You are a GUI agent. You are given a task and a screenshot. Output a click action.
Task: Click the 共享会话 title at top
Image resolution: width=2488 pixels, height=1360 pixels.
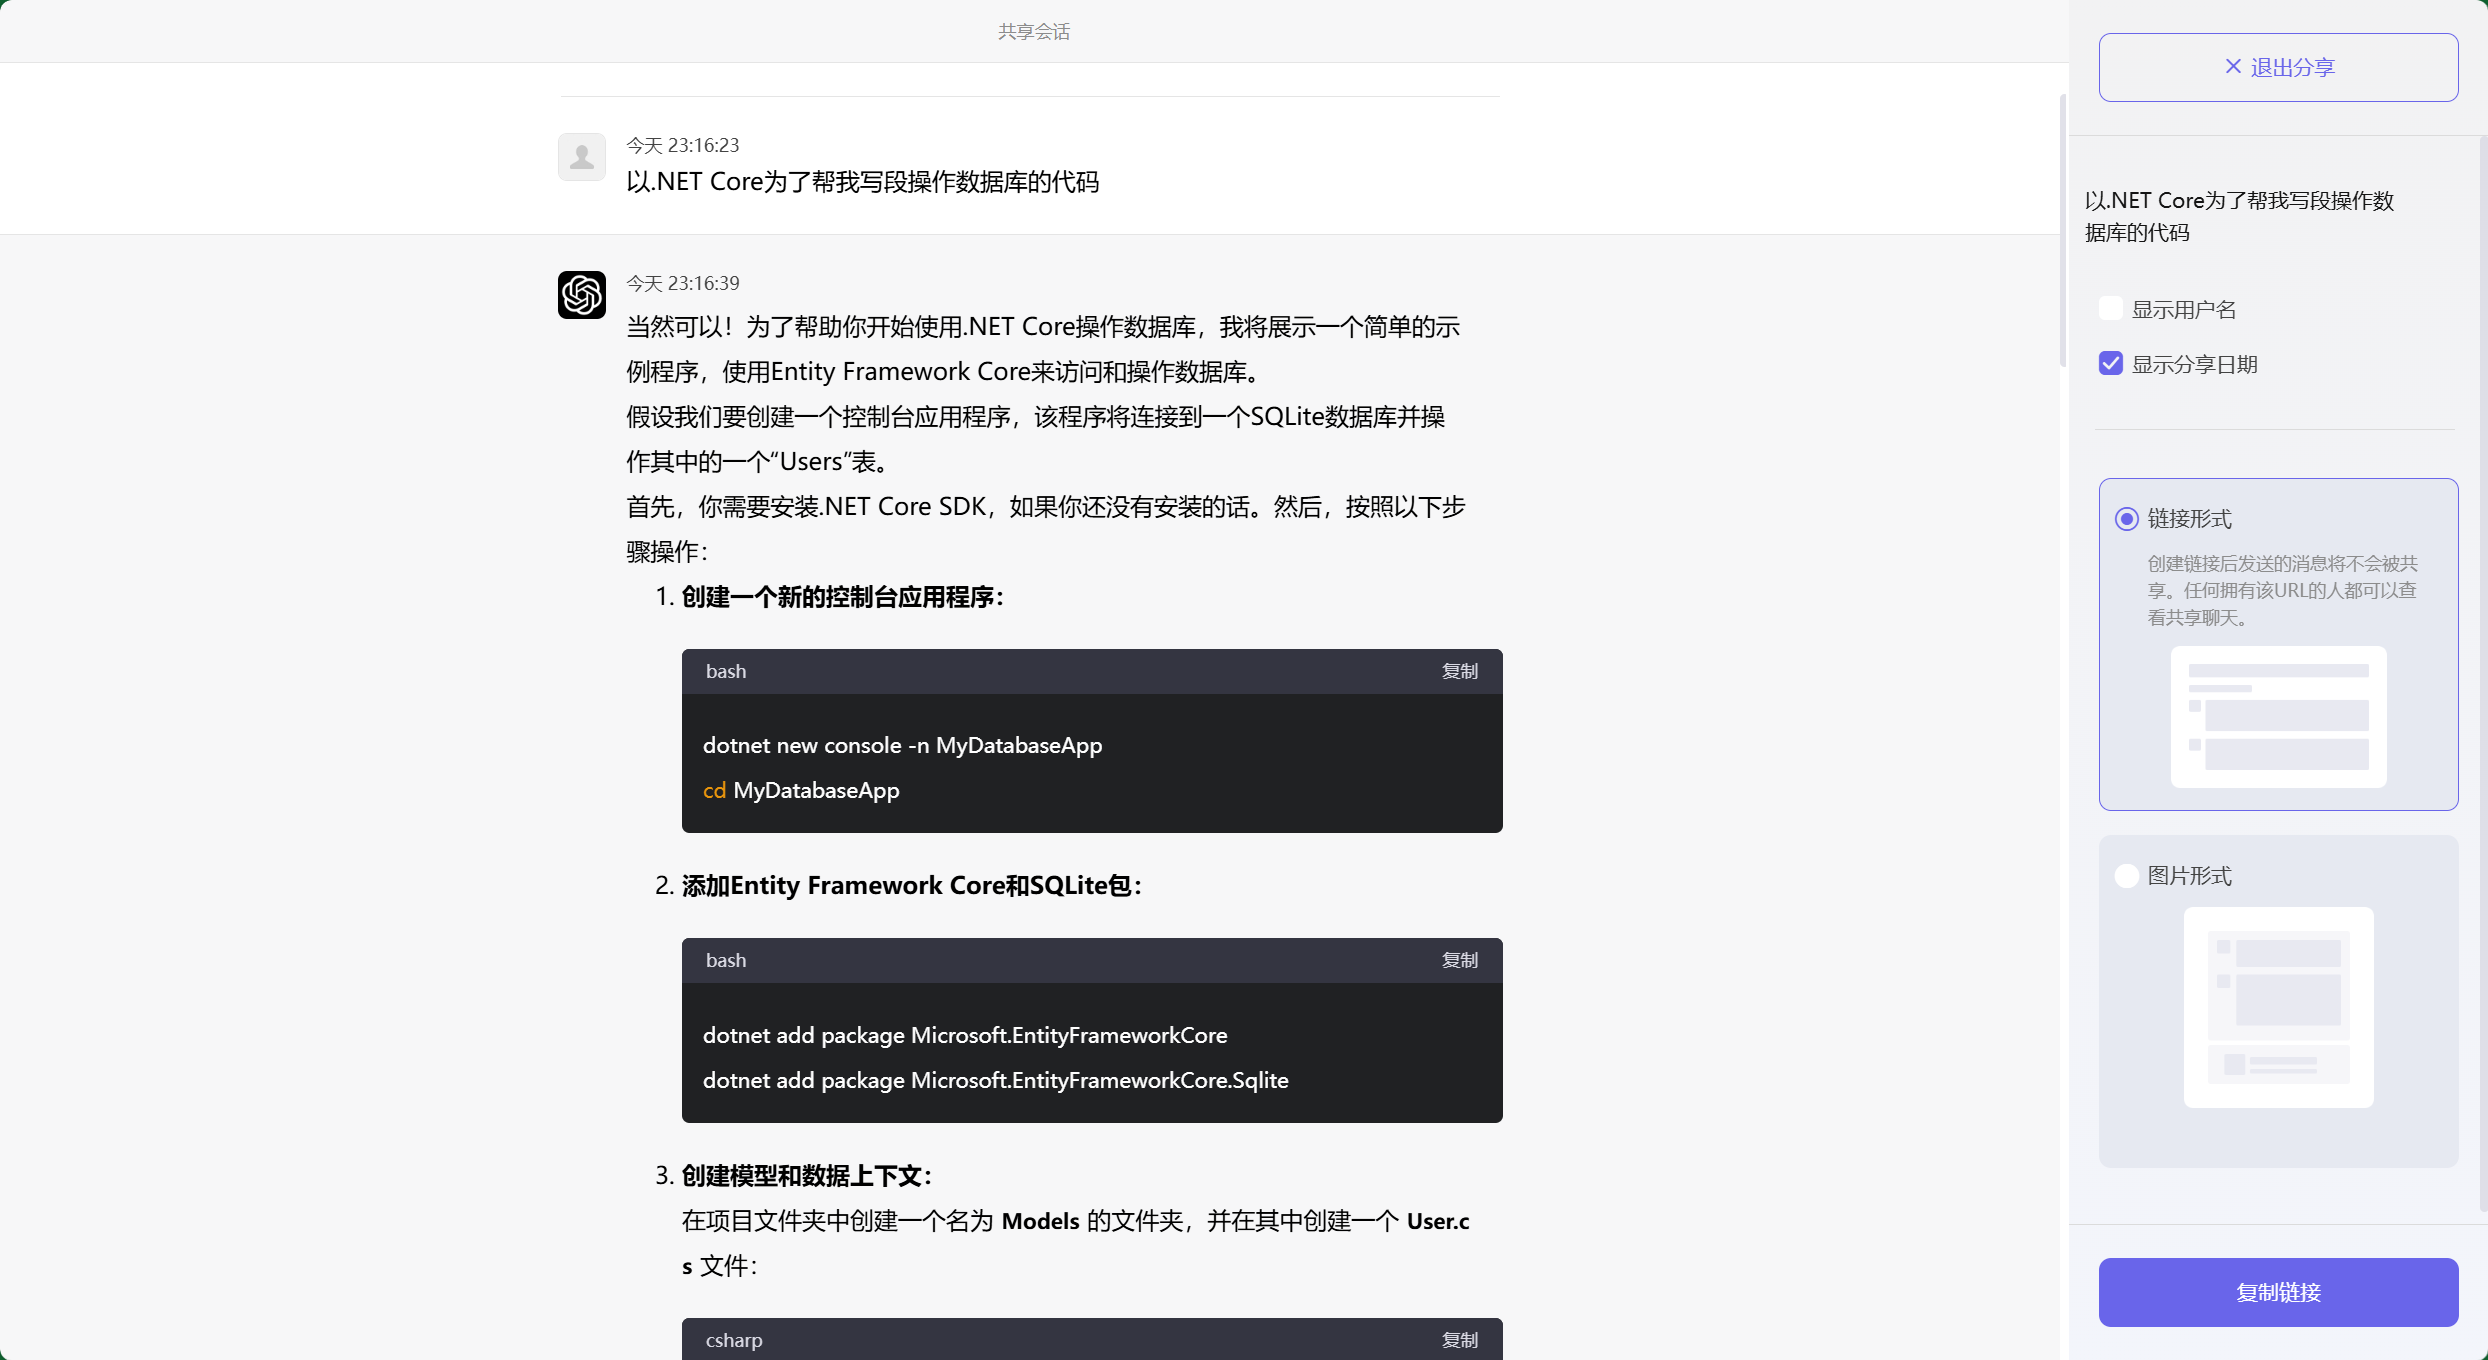coord(1033,31)
